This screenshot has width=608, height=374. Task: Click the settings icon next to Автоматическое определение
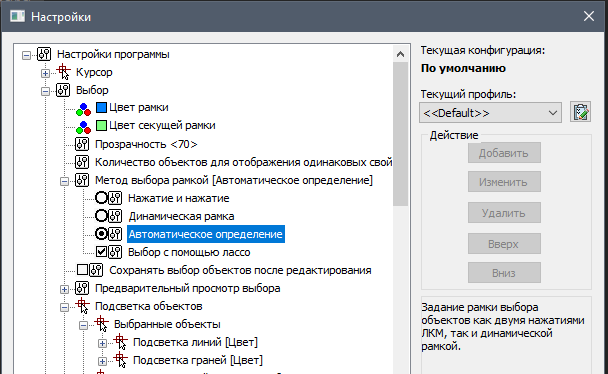pos(115,234)
